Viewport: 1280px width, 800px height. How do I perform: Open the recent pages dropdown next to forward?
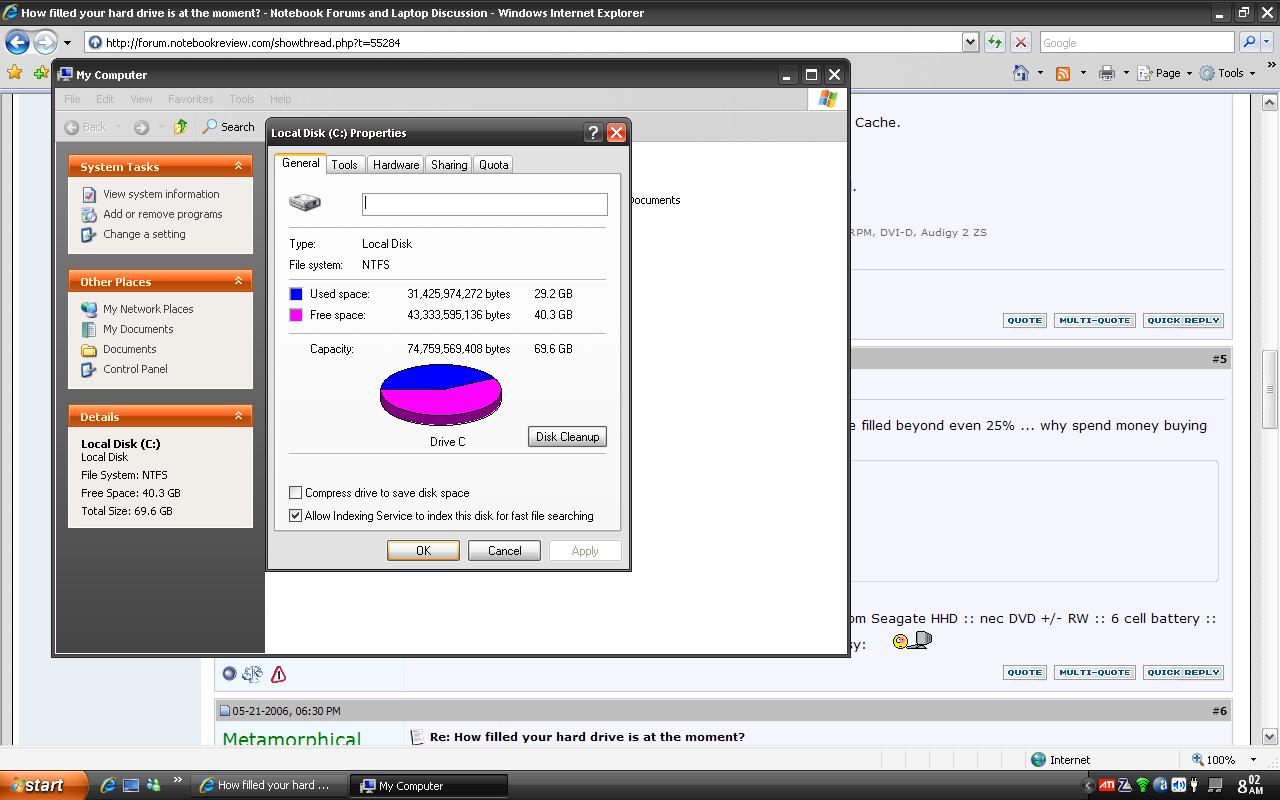tap(67, 43)
